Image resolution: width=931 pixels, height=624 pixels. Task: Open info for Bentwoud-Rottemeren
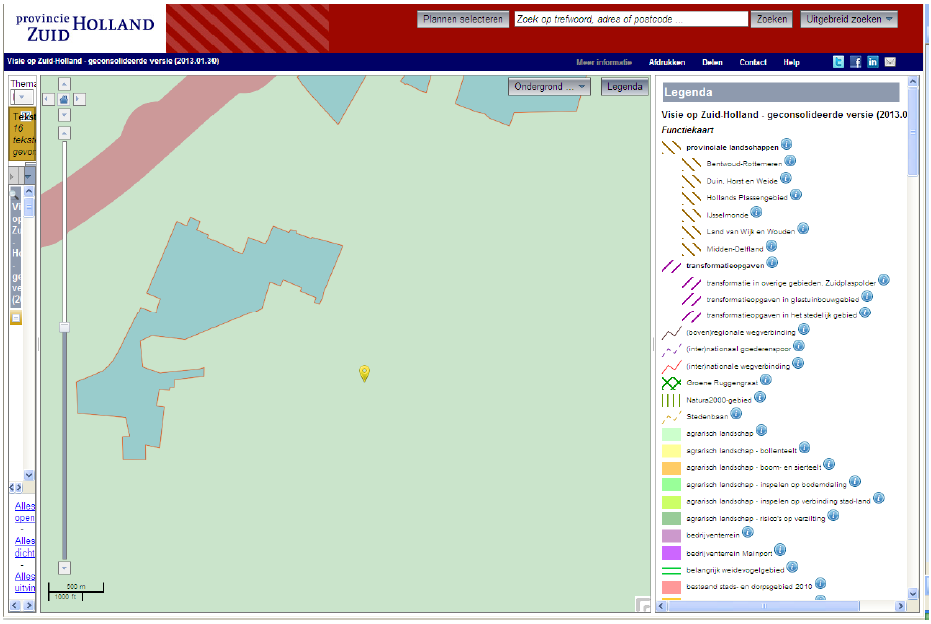(790, 160)
